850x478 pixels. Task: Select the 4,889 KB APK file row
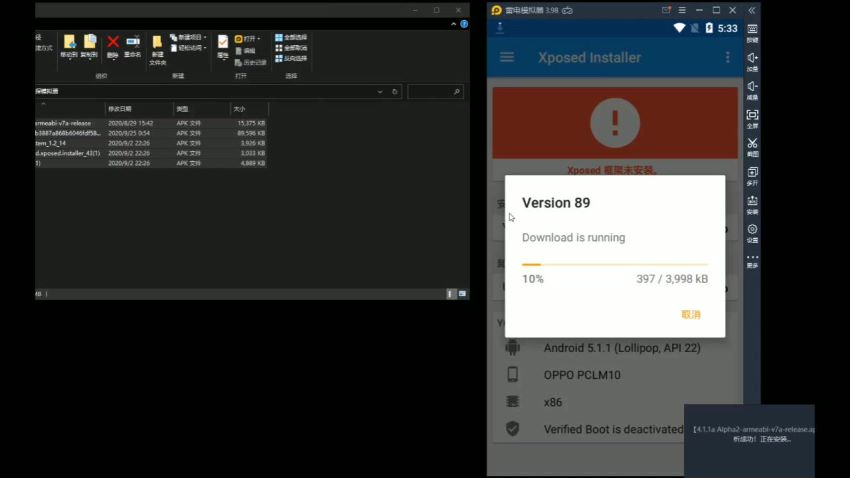pos(151,163)
